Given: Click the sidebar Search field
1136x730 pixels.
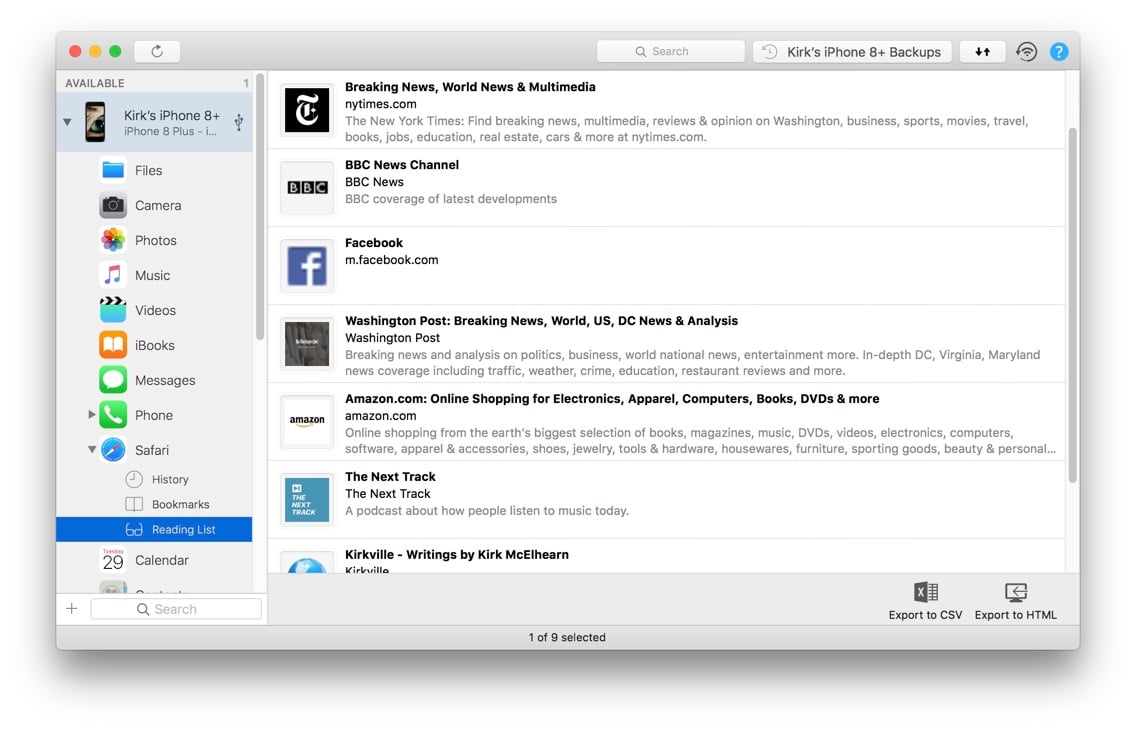Looking at the screenshot, I should pyautogui.click(x=176, y=609).
